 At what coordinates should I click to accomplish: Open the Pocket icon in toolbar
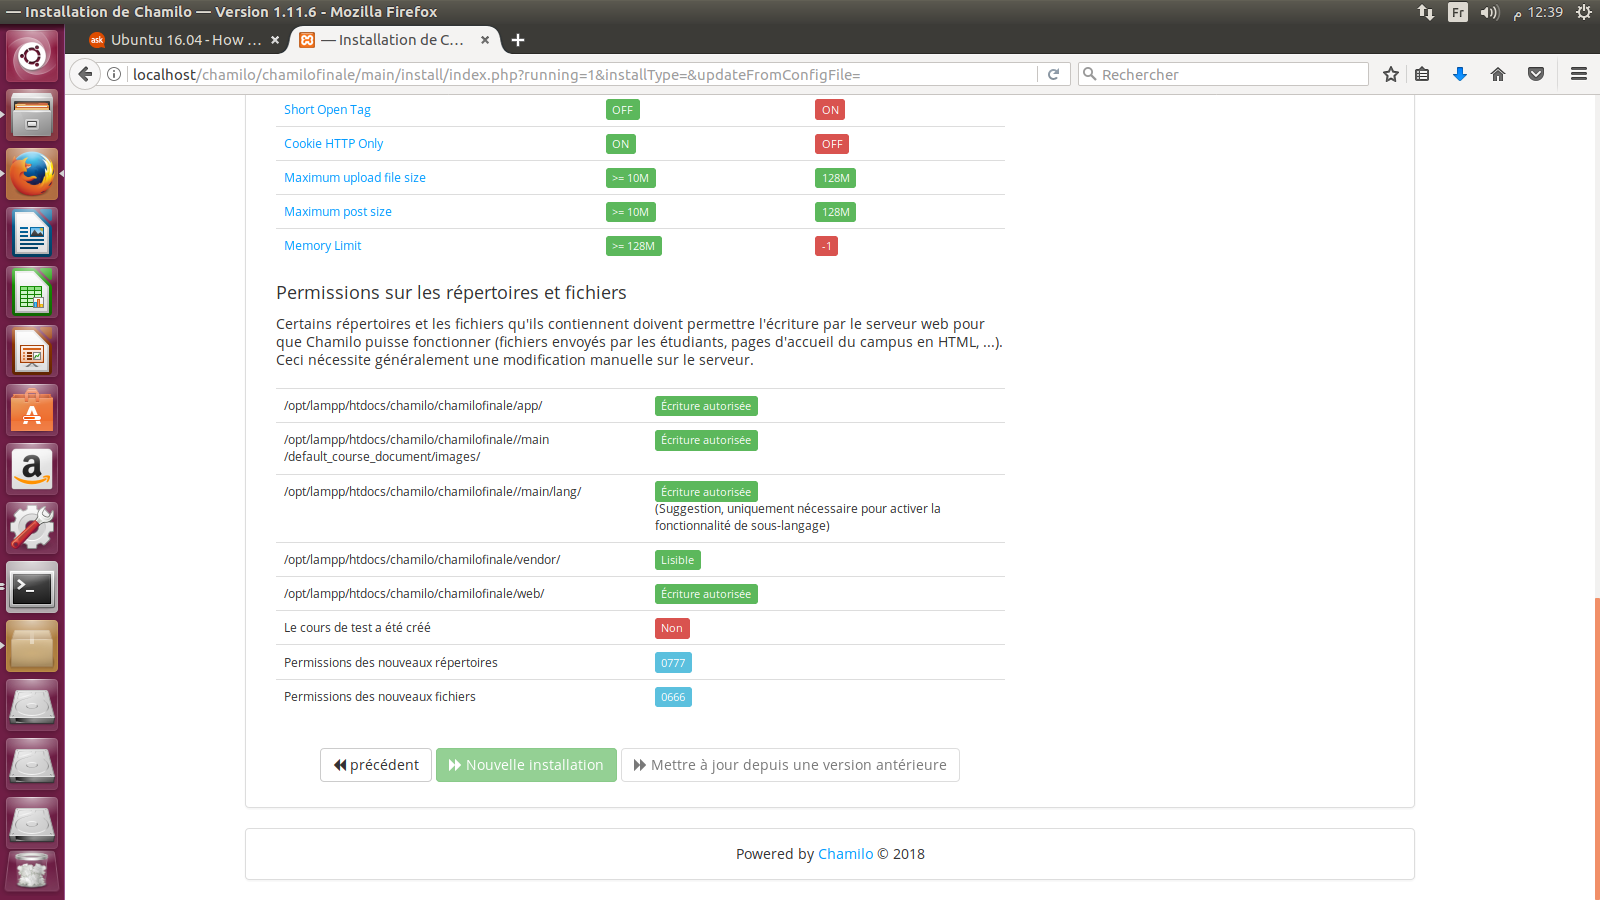pyautogui.click(x=1536, y=74)
